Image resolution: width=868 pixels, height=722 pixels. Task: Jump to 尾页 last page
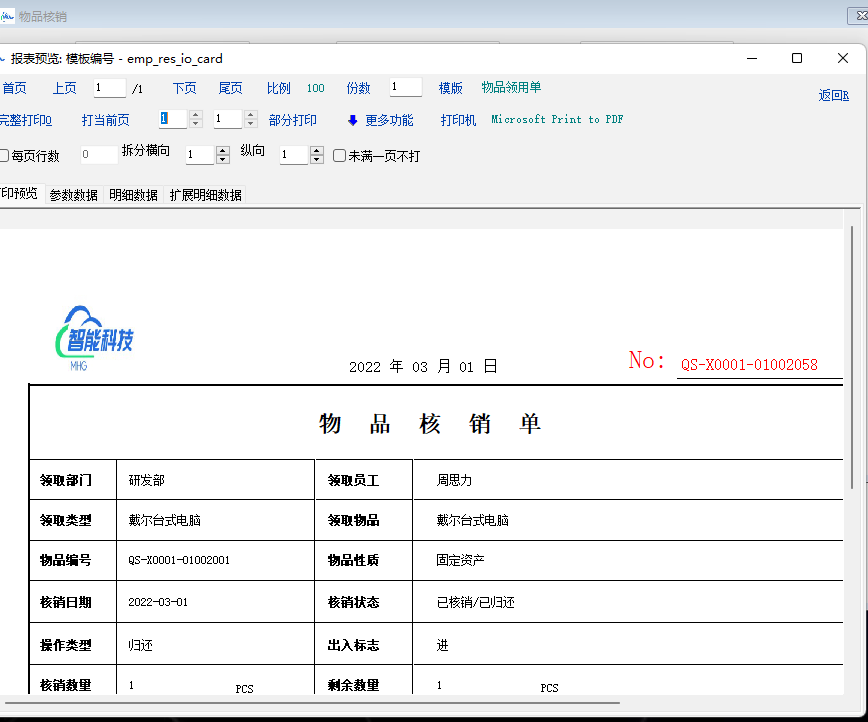click(231, 88)
